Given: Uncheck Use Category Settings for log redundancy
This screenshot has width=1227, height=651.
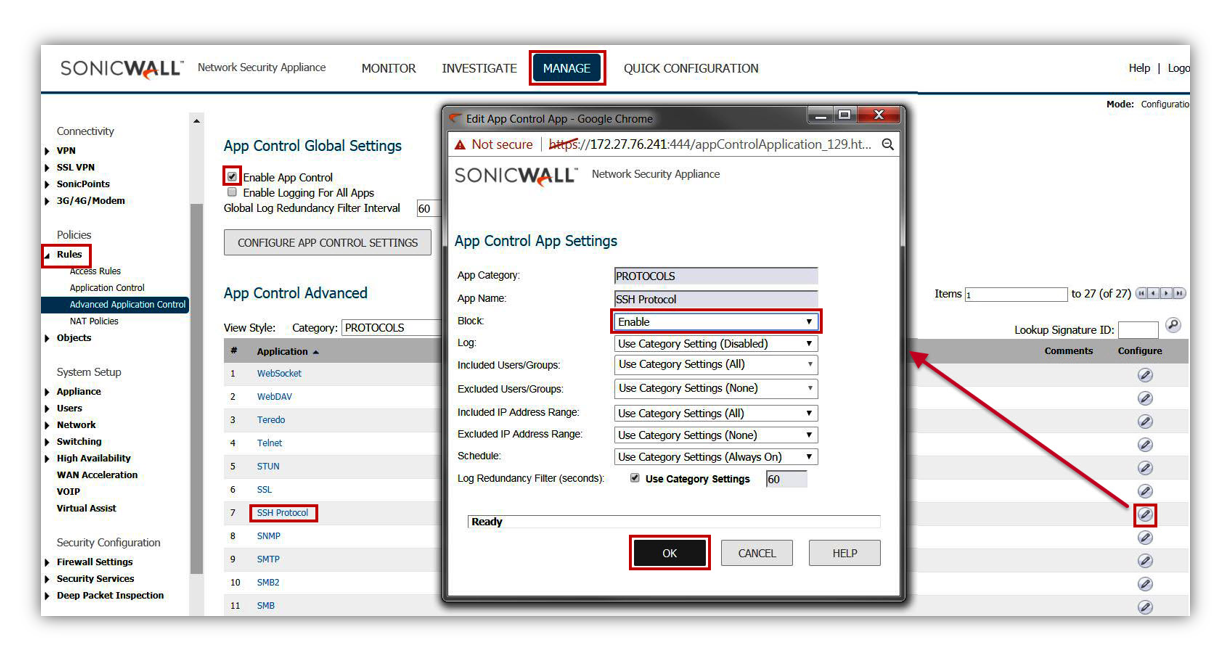Looking at the screenshot, I should tap(635, 479).
